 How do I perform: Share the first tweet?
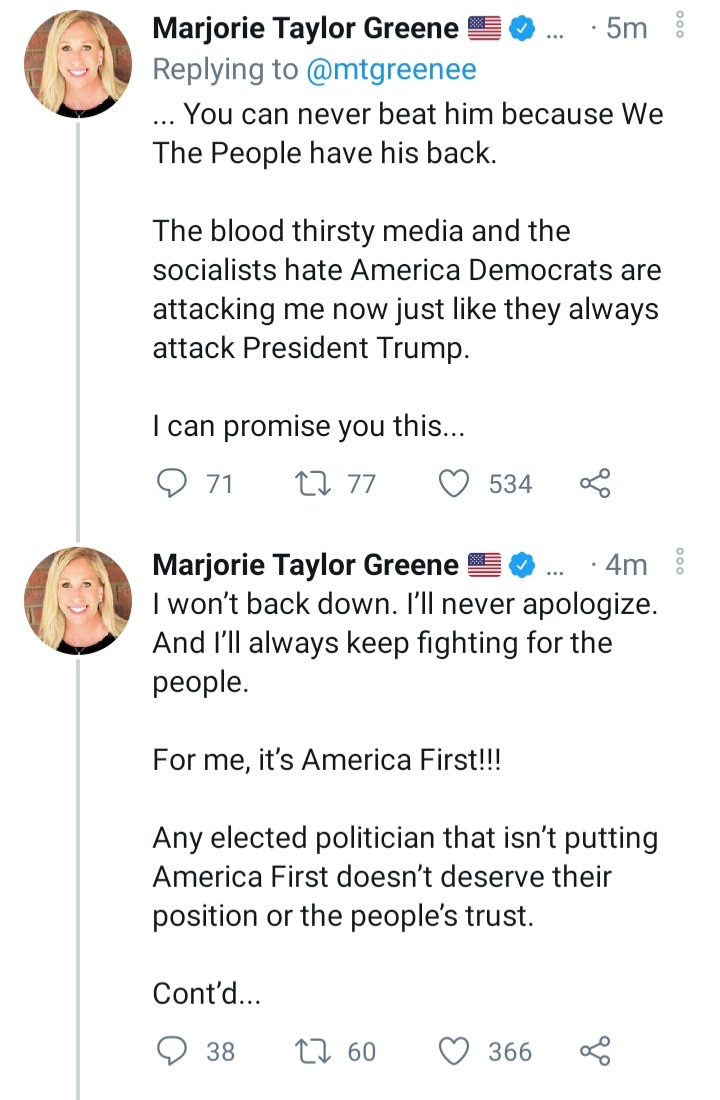(x=594, y=484)
